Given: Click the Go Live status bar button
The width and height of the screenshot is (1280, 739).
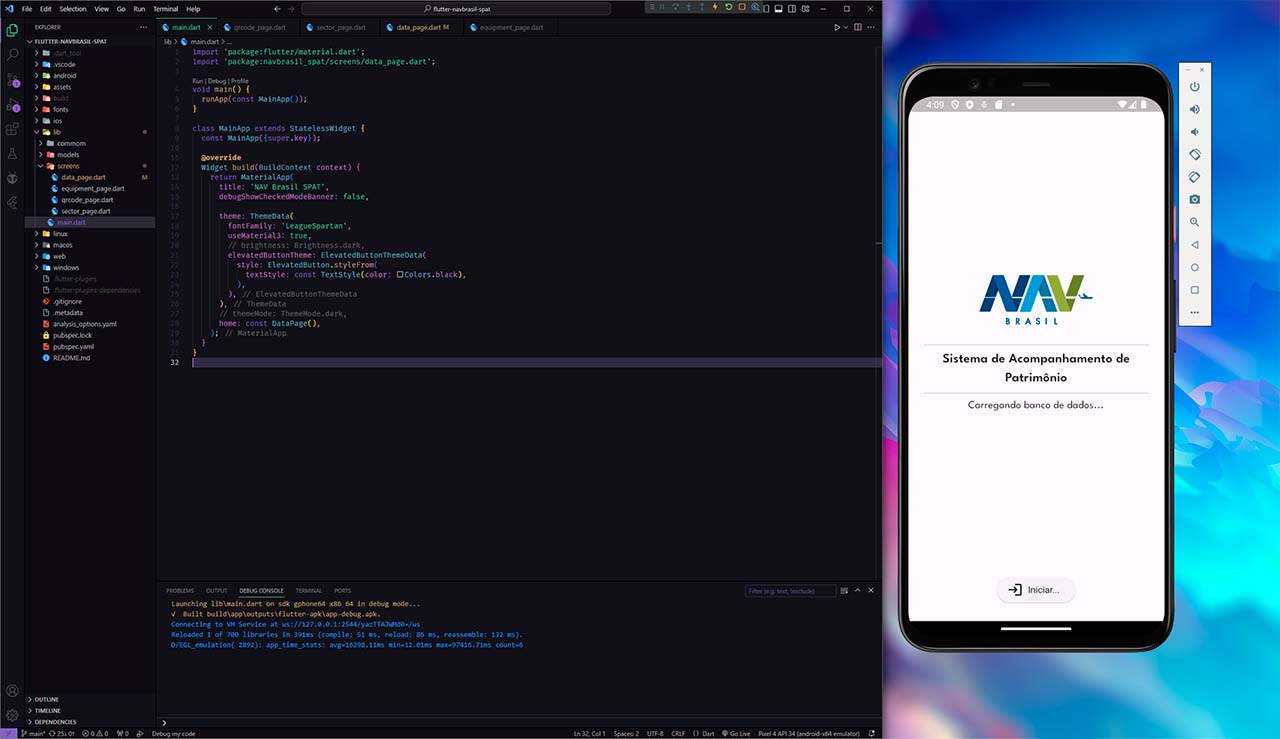Looking at the screenshot, I should (x=735, y=733).
